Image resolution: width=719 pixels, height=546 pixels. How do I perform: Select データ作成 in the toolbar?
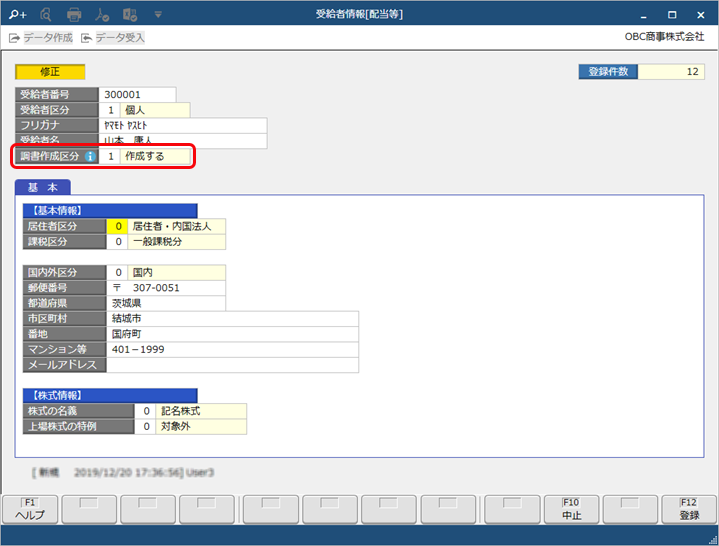coord(43,38)
